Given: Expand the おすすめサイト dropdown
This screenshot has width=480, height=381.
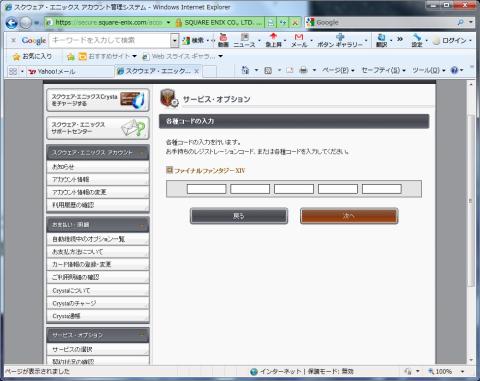Looking at the screenshot, I should [134, 56].
